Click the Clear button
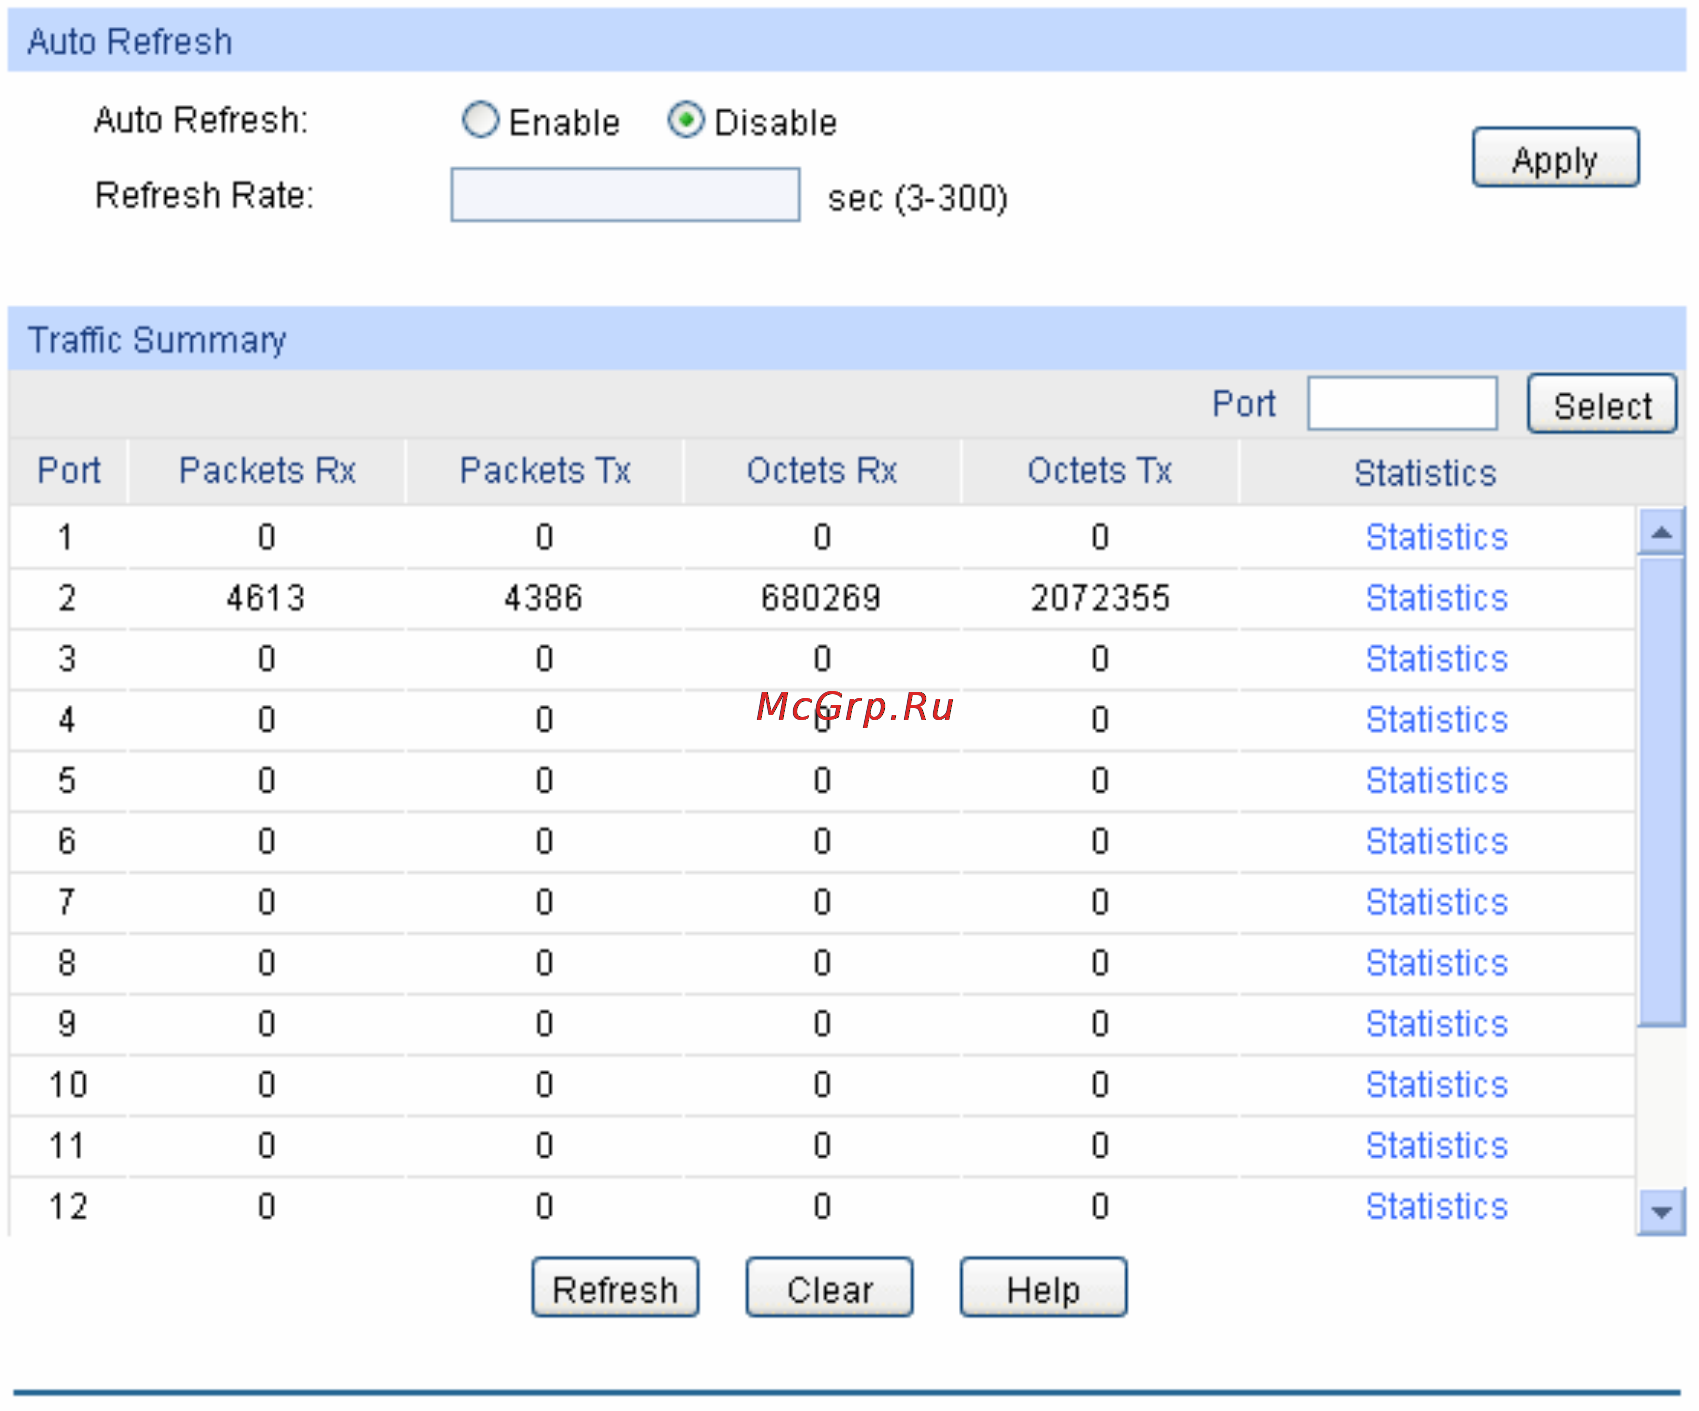The width and height of the screenshot is (1699, 1411). pos(829,1288)
